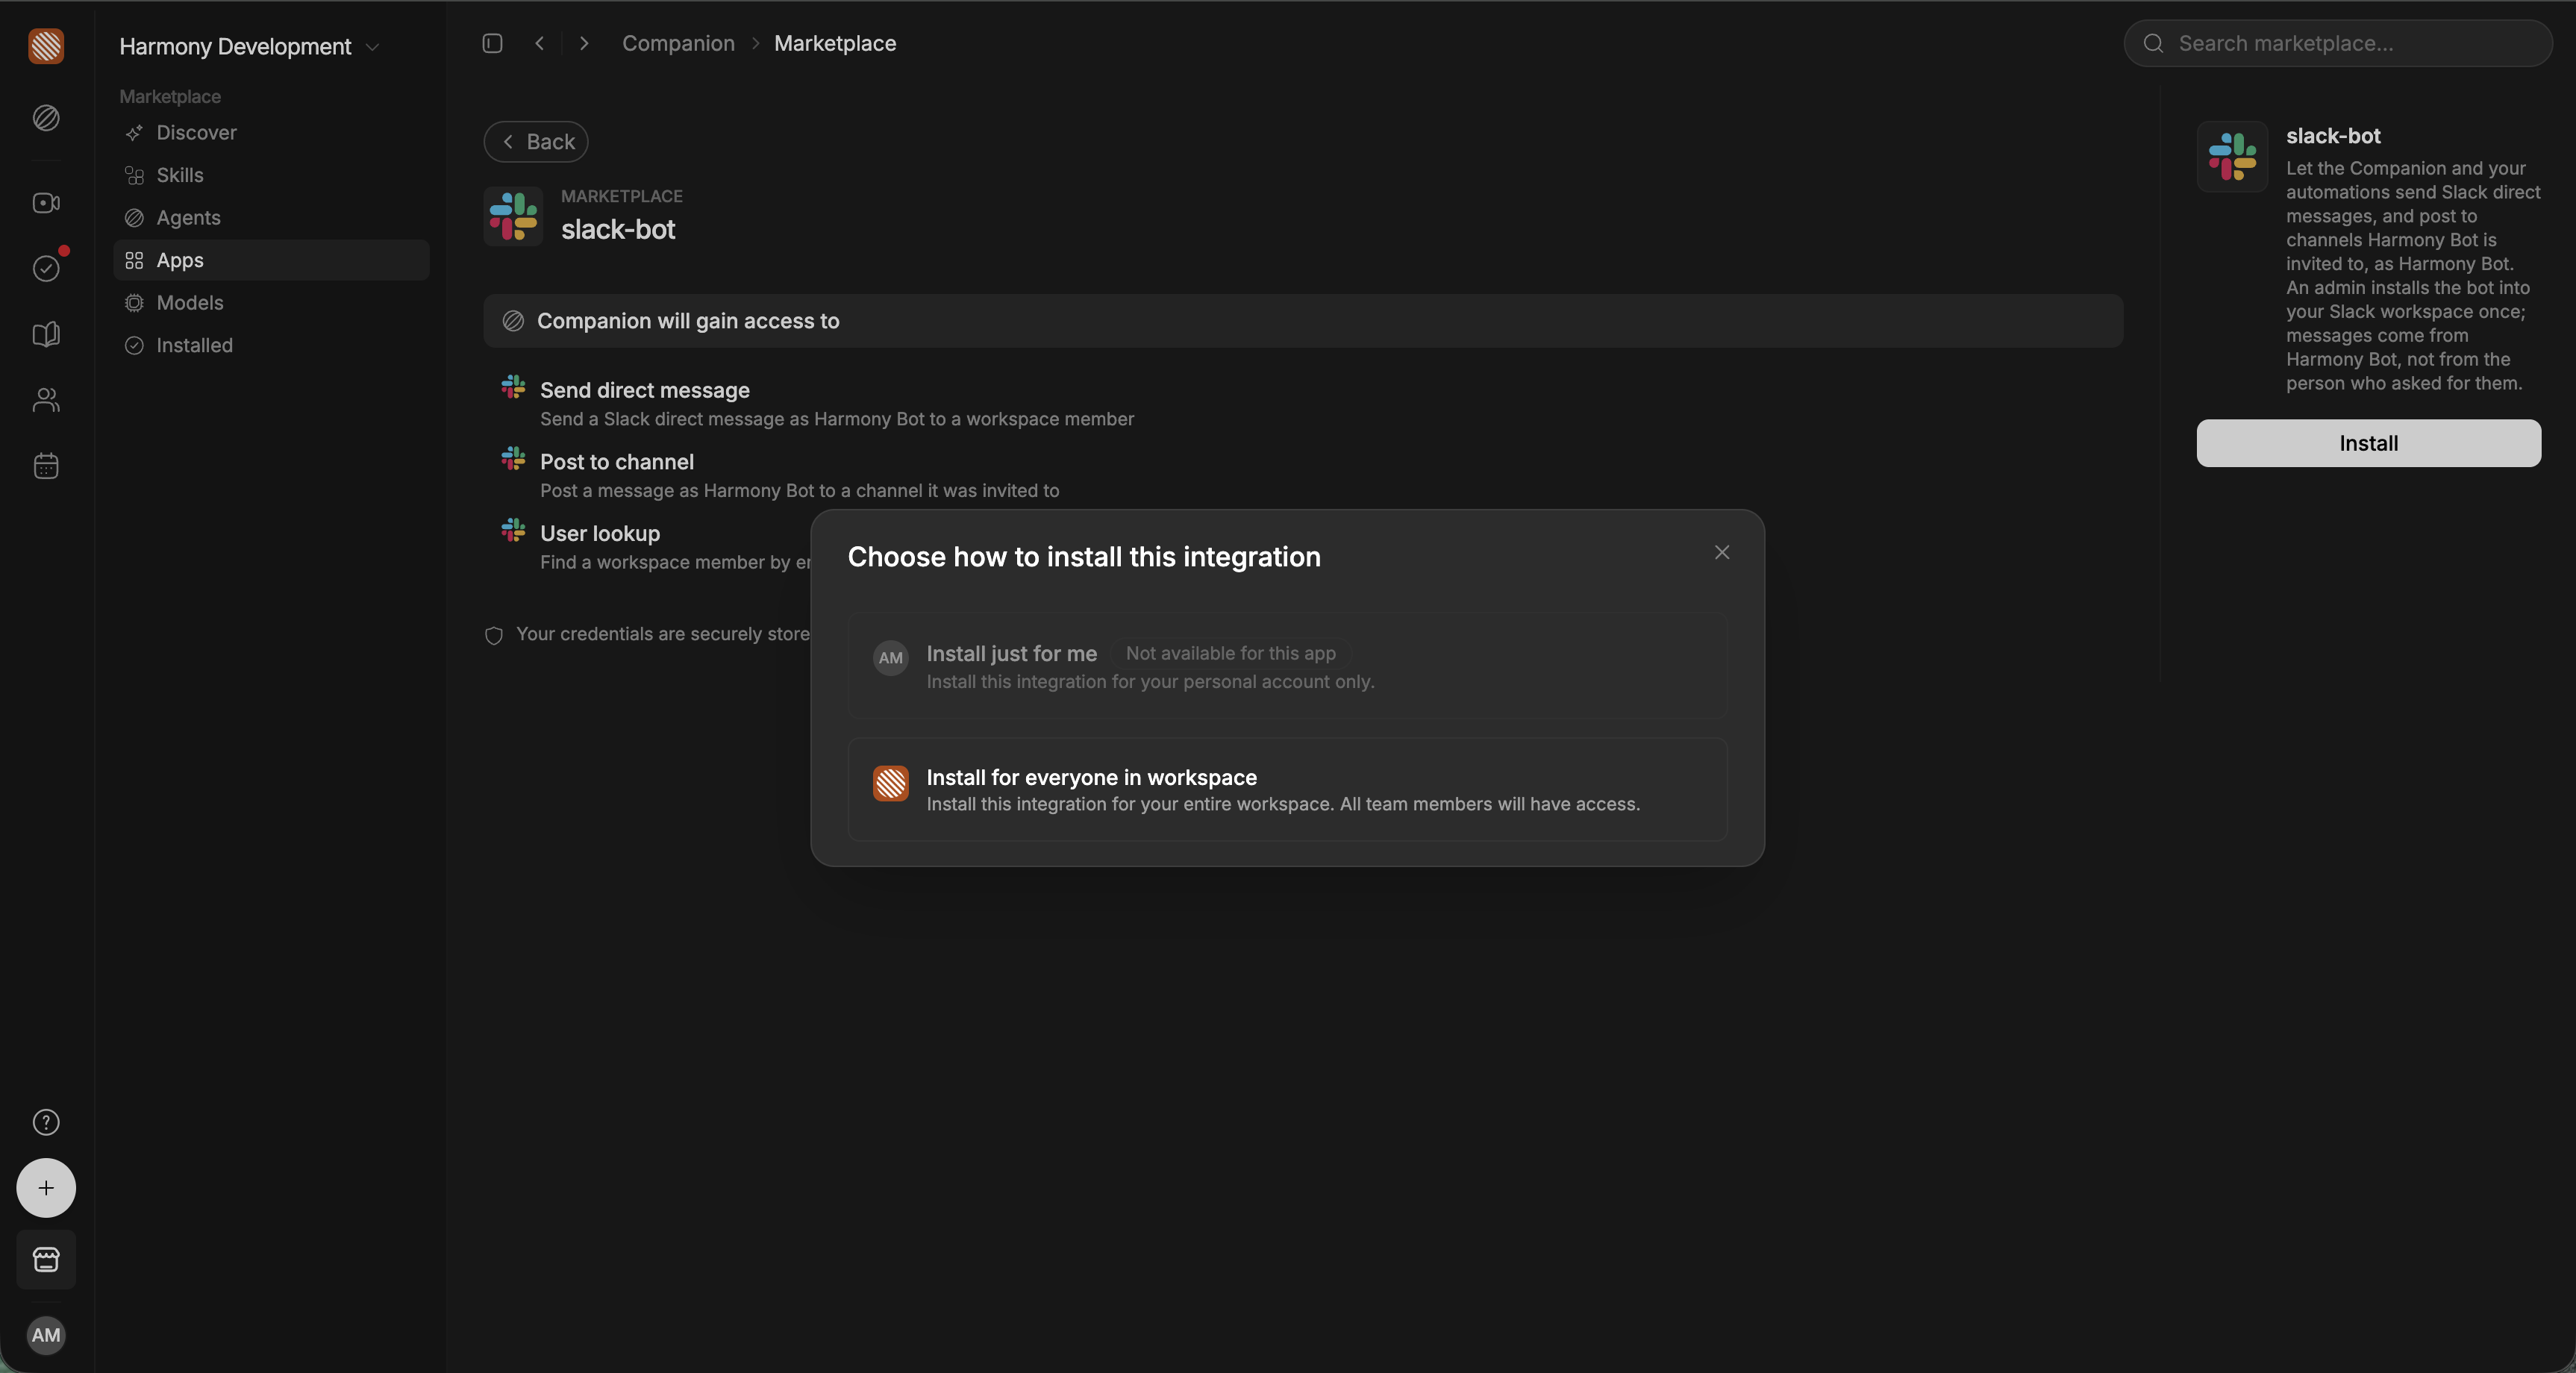The height and width of the screenshot is (1373, 2576).
Task: Open the people icon in left rail
Action: (46, 400)
